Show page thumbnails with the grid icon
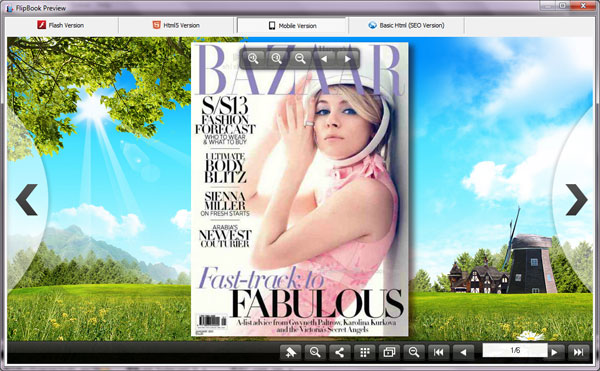The height and width of the screenshot is (371, 600). 364,352
